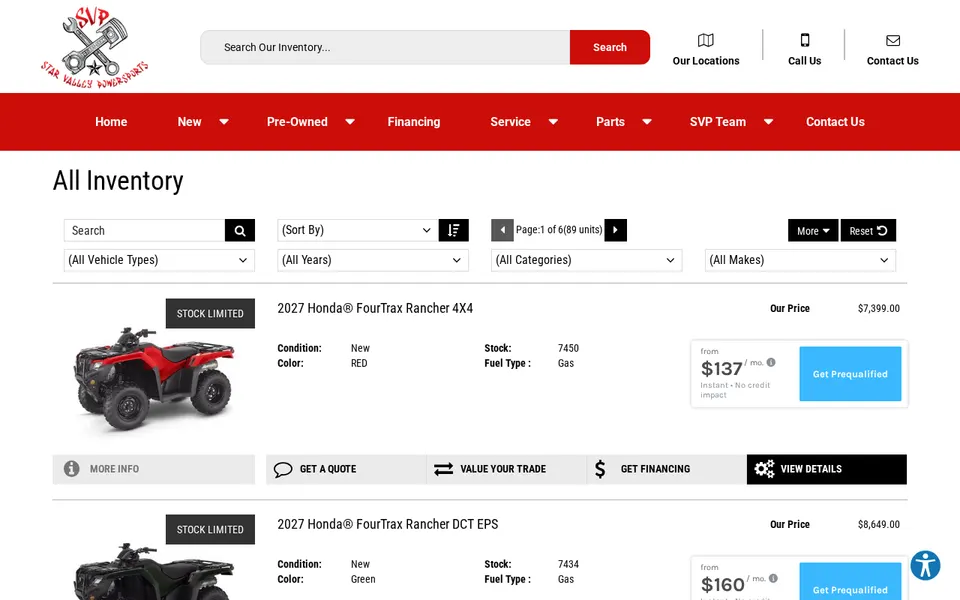Image resolution: width=960 pixels, height=600 pixels.
Task: Open the SVP Team menu item
Action: pos(718,122)
